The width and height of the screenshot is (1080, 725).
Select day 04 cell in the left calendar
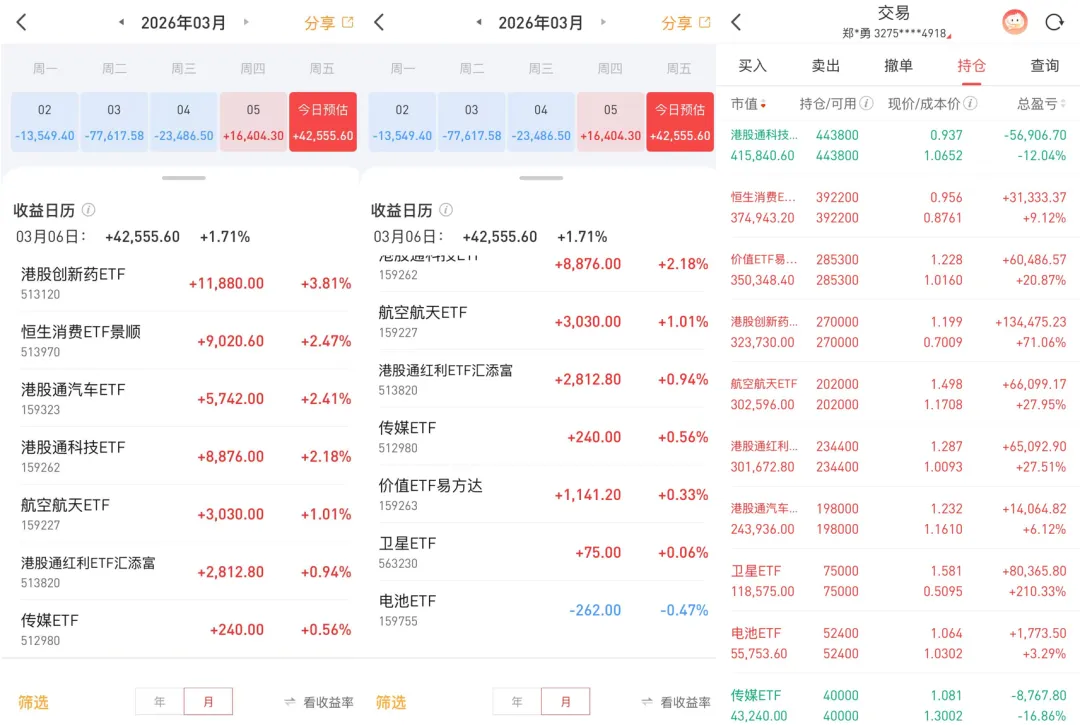coord(183,122)
